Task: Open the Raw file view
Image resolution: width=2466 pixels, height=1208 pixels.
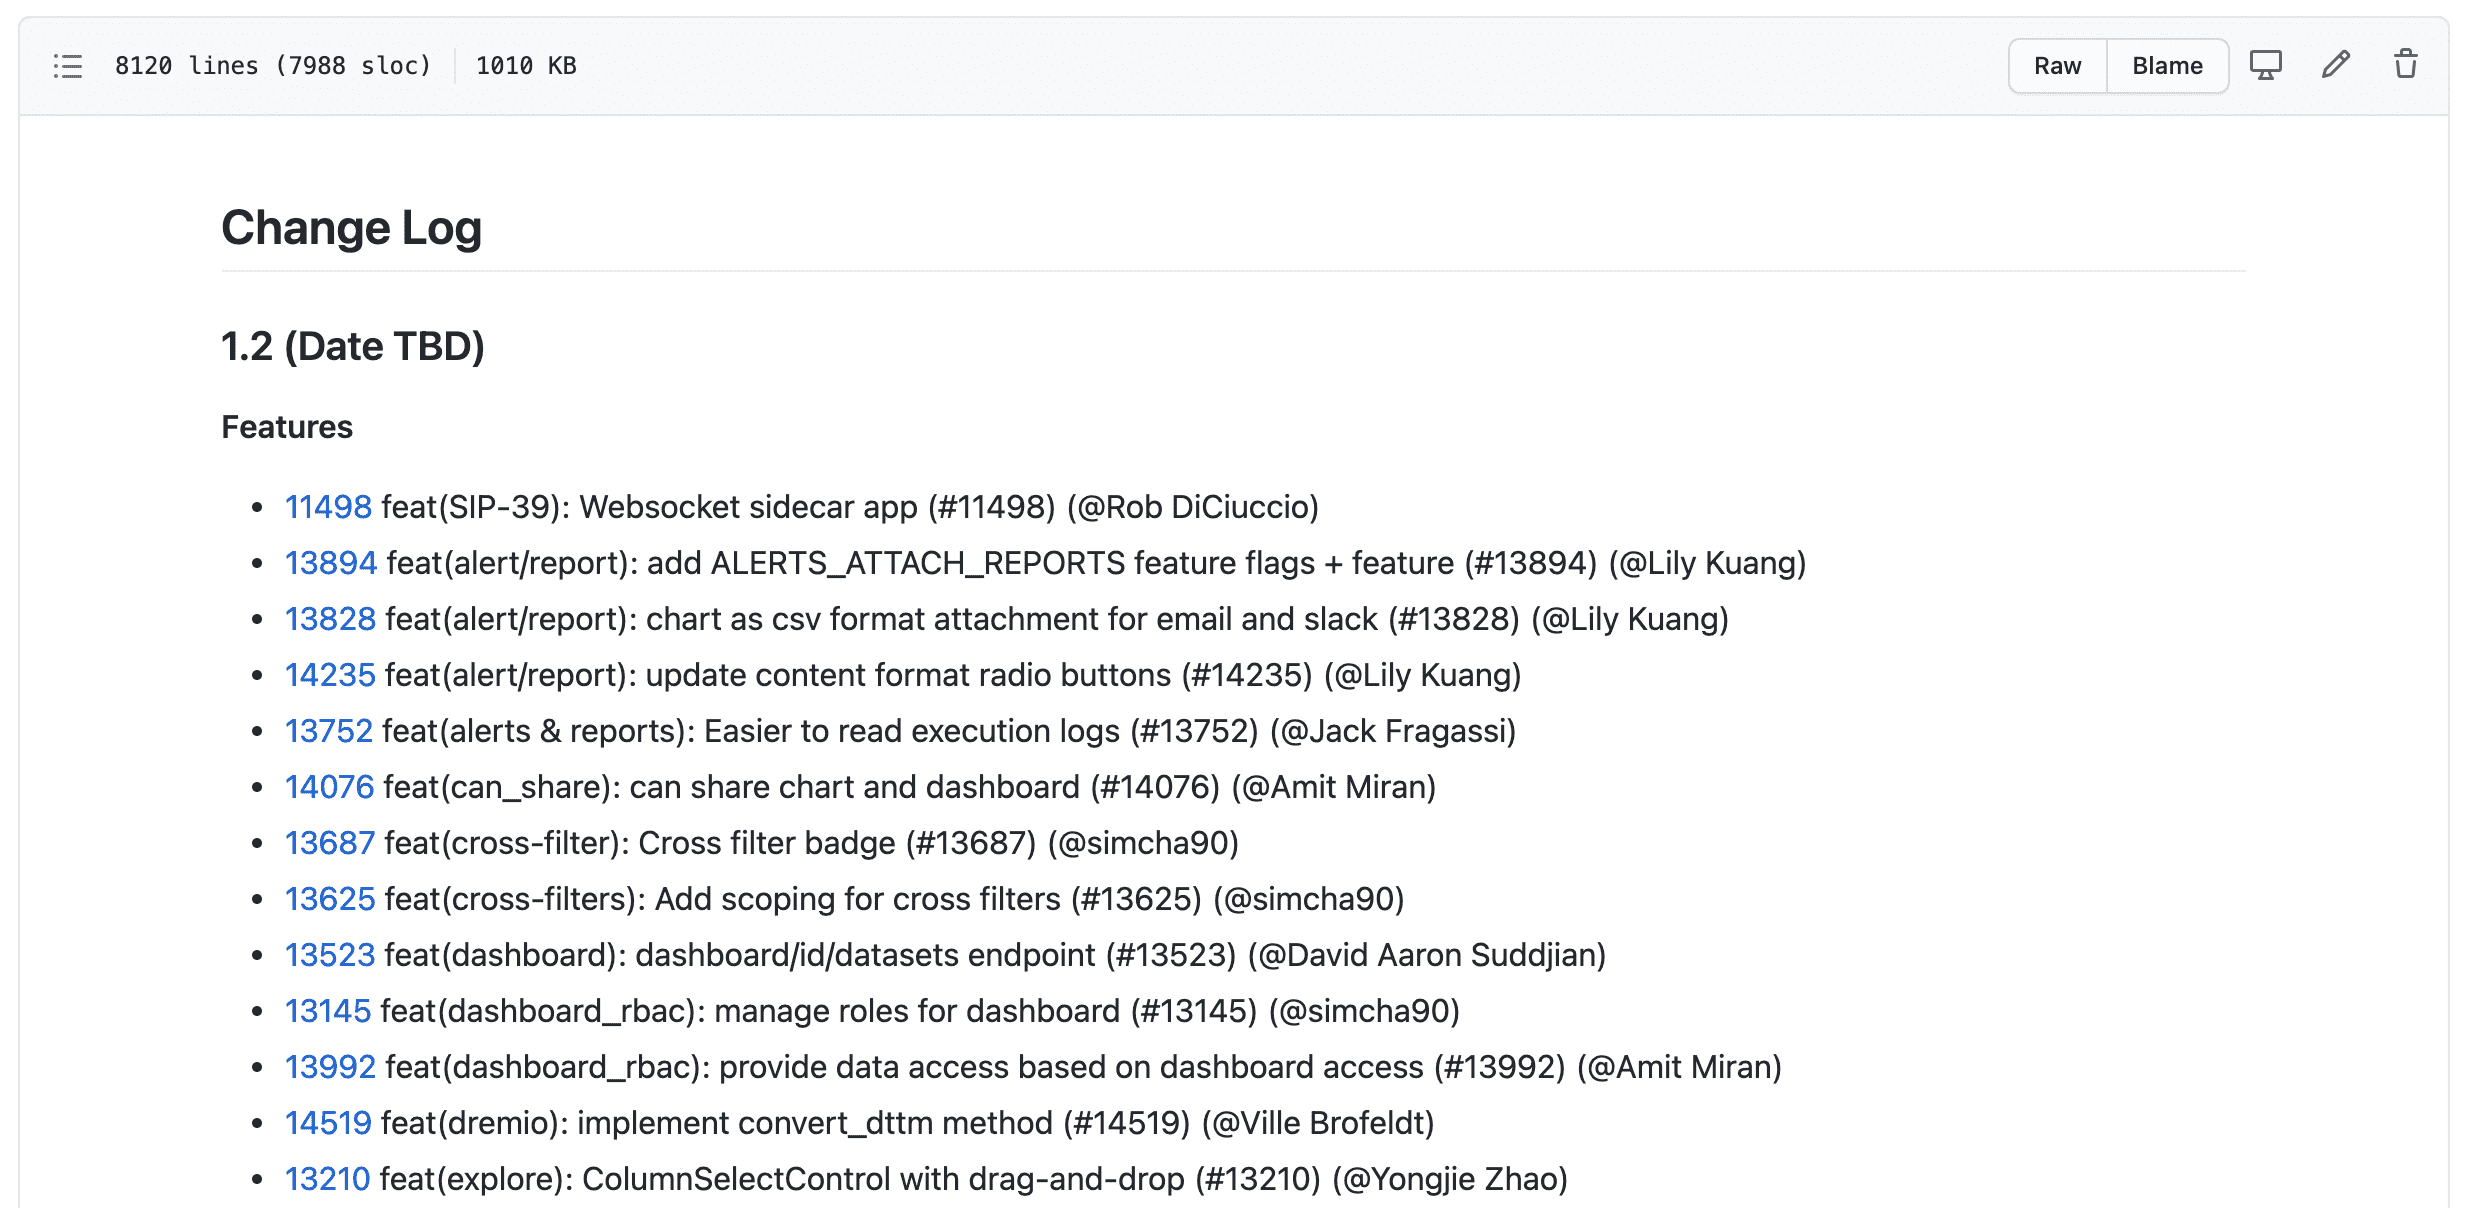Action: [2057, 66]
